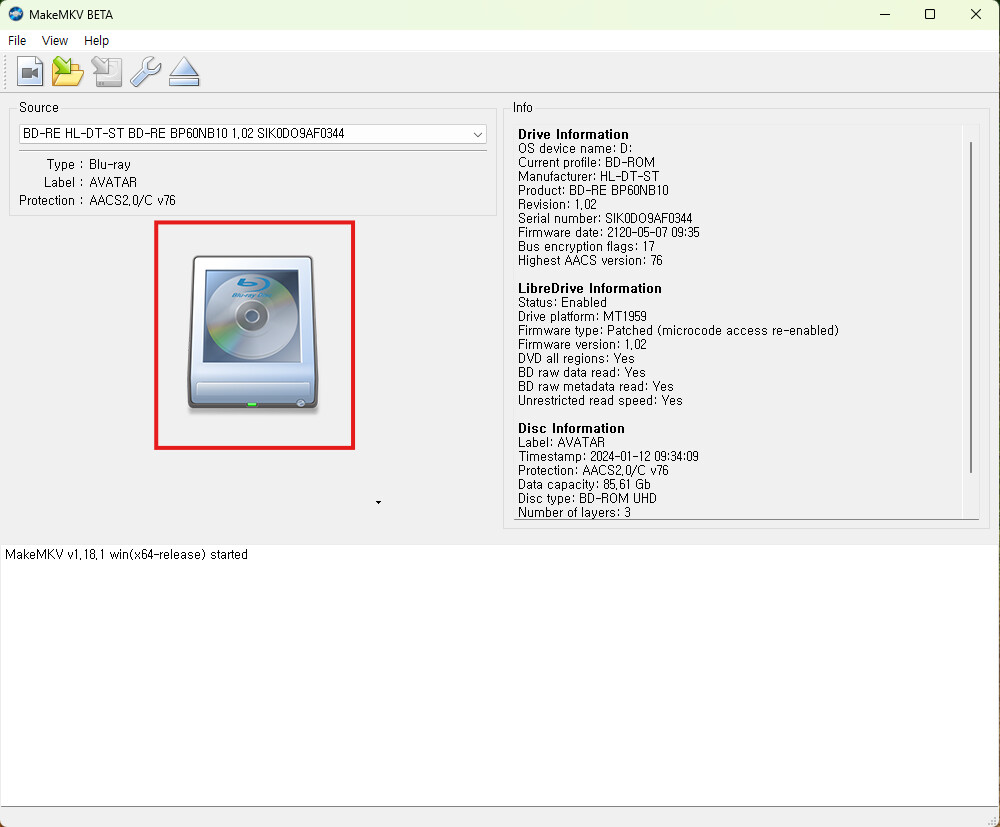Screen dimensions: 1000x827
Task: Maximize the MakeMKV BETA window
Action: (930, 14)
